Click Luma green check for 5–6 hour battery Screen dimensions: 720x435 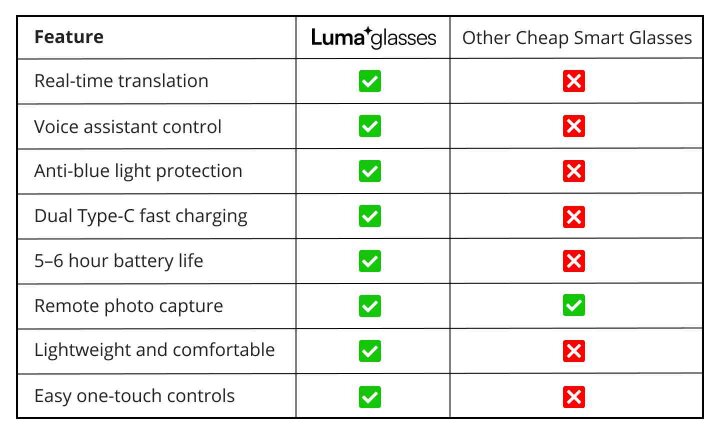(370, 261)
